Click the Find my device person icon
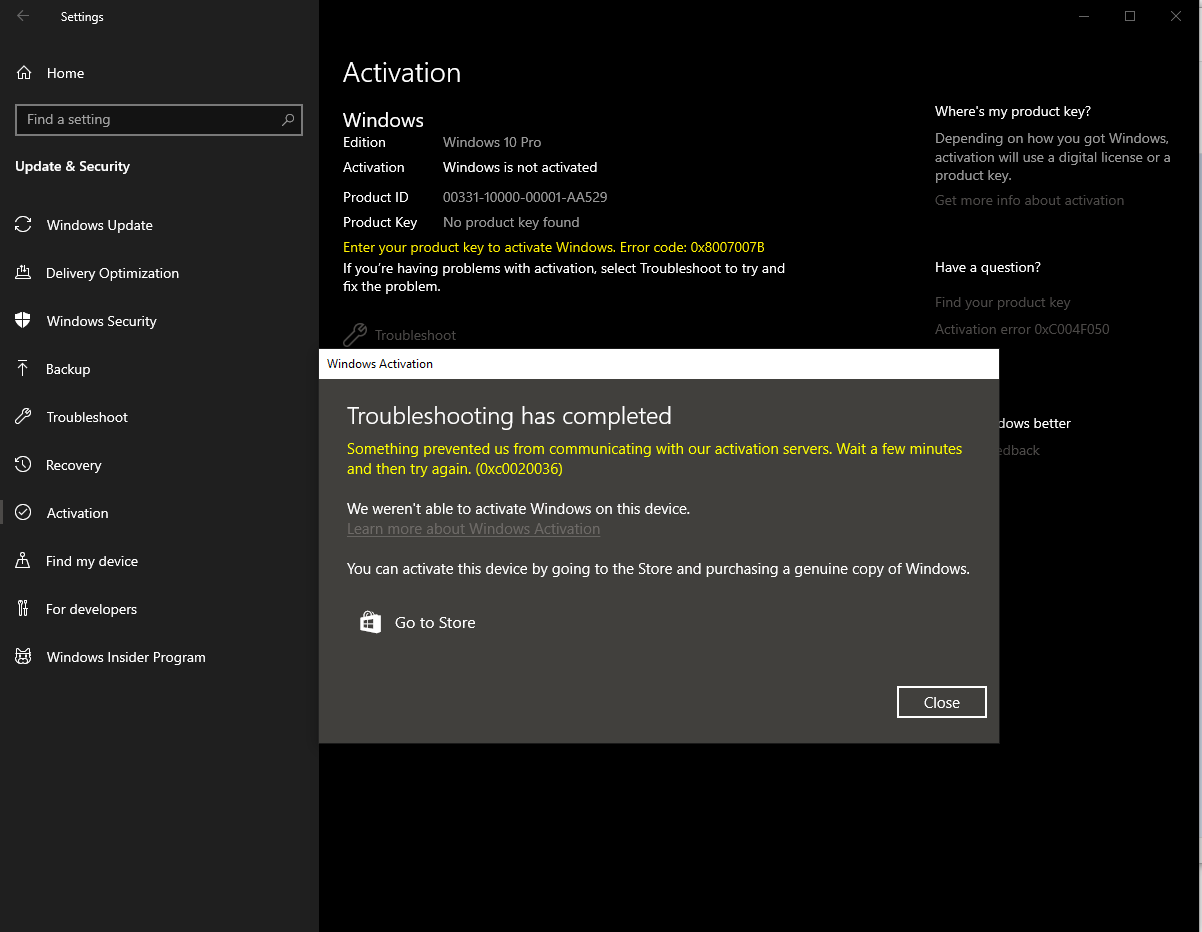The width and height of the screenshot is (1202, 932). point(23,561)
